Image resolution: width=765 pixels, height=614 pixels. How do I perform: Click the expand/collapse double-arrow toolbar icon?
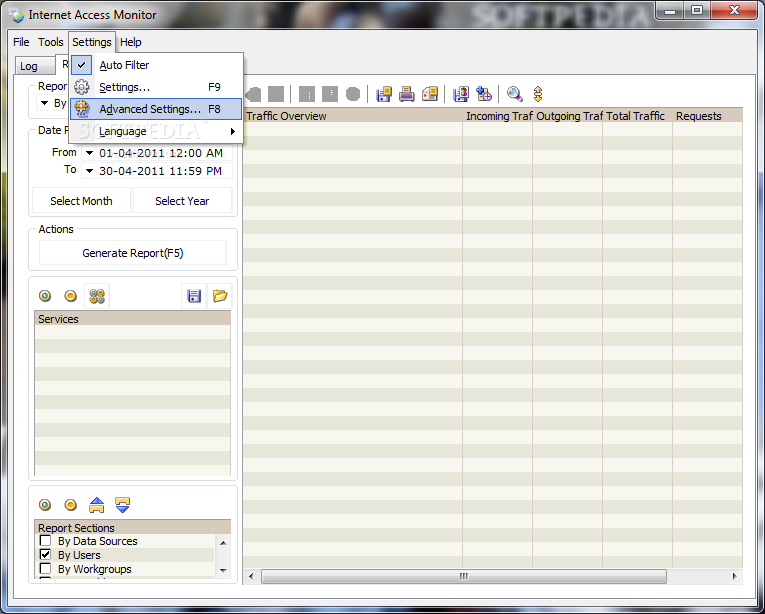538,94
